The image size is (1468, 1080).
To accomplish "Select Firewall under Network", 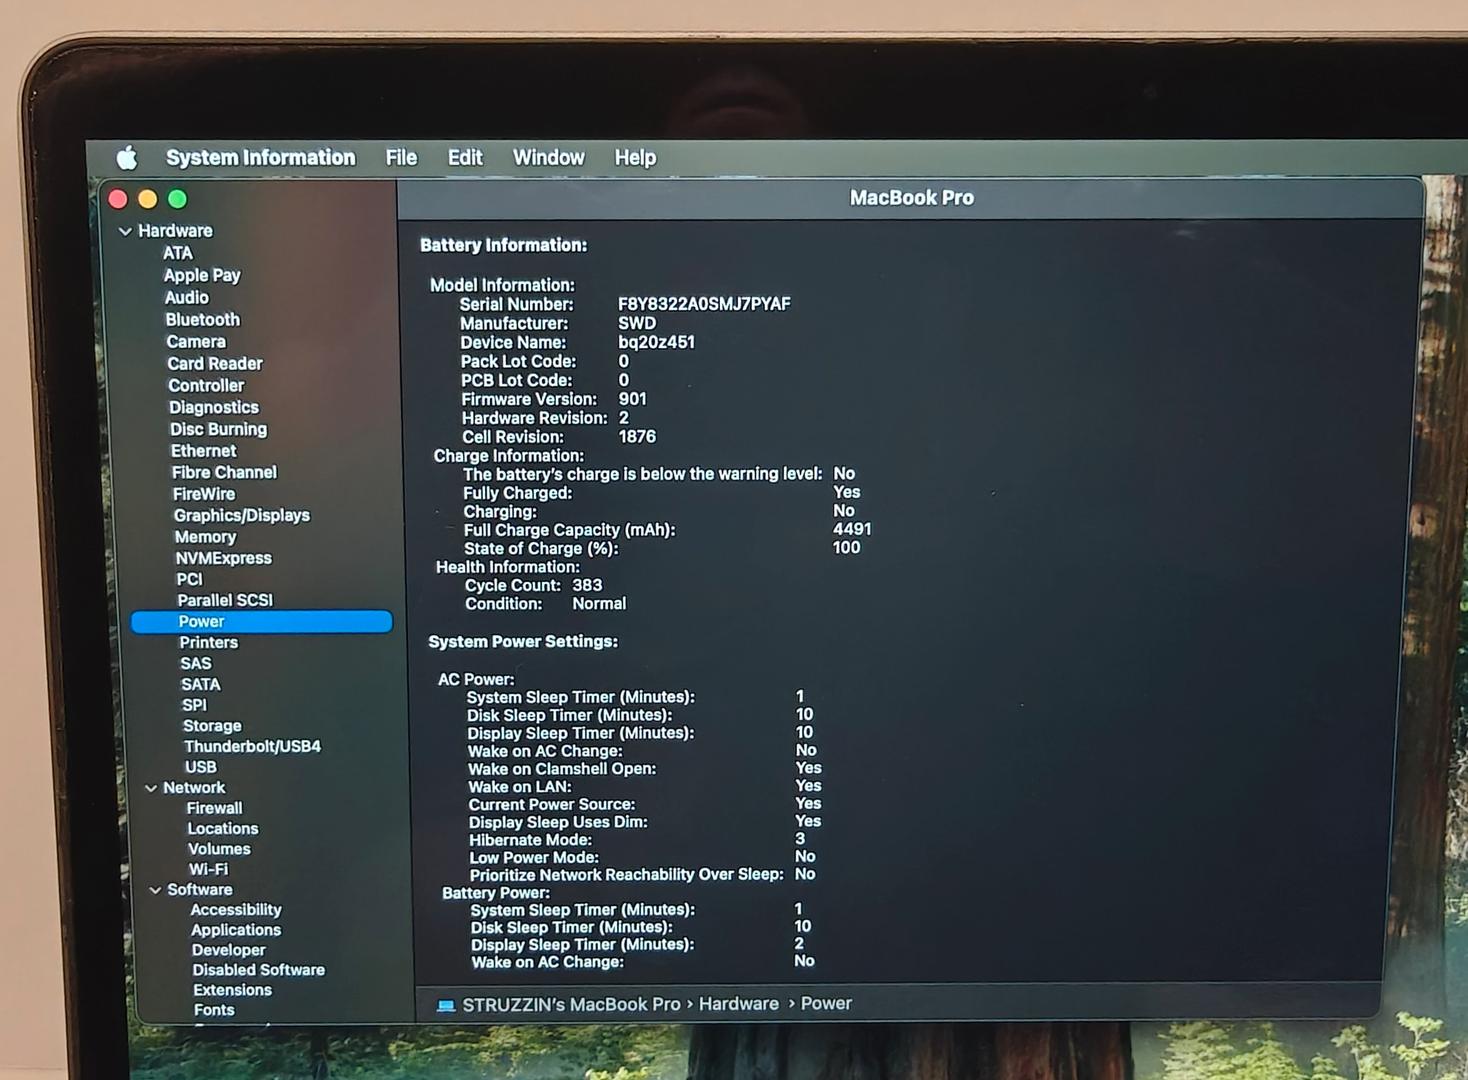I will point(215,808).
